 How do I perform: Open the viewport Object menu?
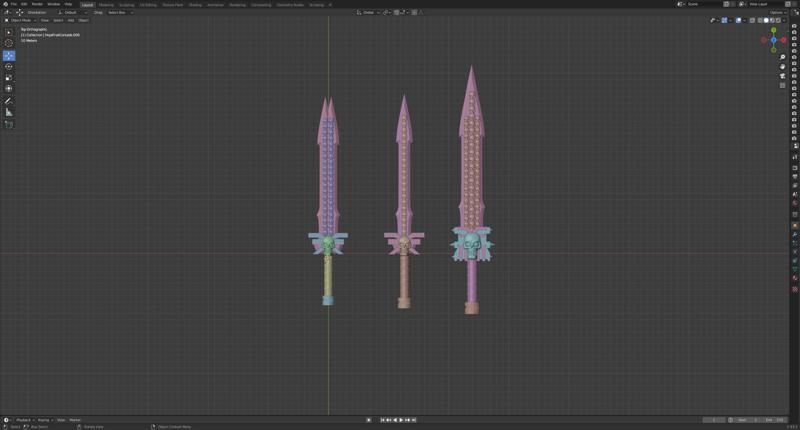pyautogui.click(x=84, y=20)
